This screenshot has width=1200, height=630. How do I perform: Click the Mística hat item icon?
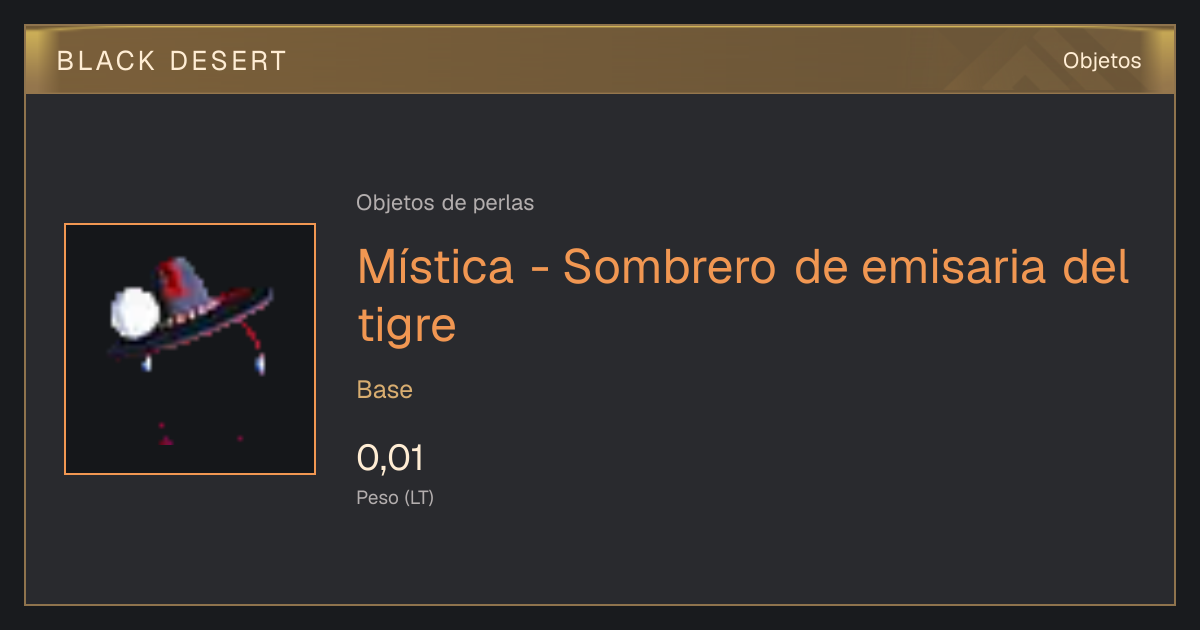(x=190, y=349)
